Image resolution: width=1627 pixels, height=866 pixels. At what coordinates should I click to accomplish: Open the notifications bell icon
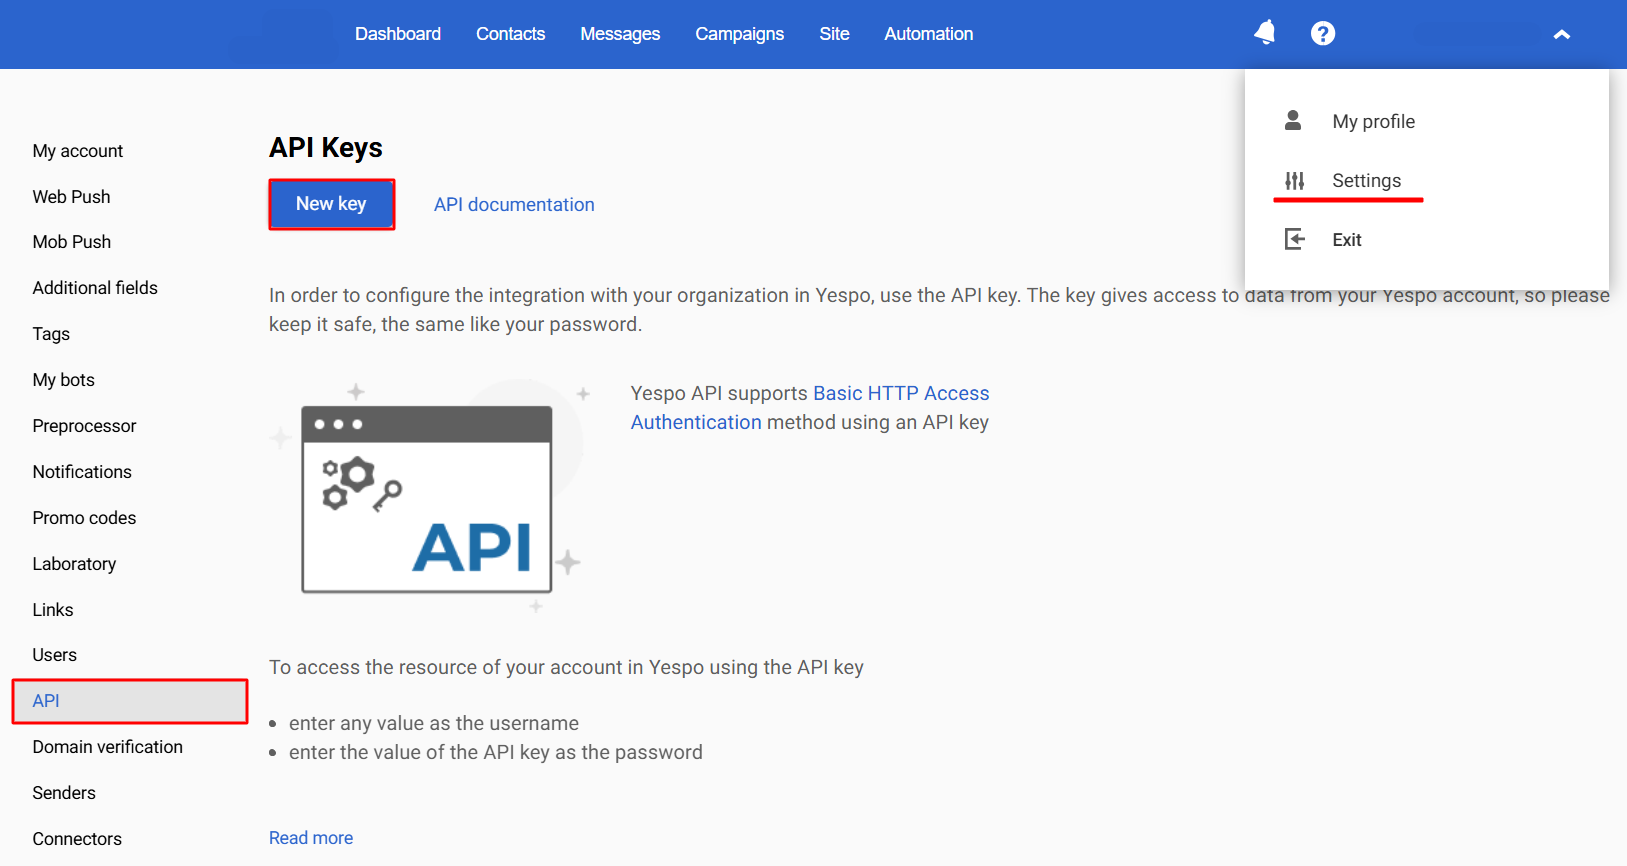[1265, 33]
